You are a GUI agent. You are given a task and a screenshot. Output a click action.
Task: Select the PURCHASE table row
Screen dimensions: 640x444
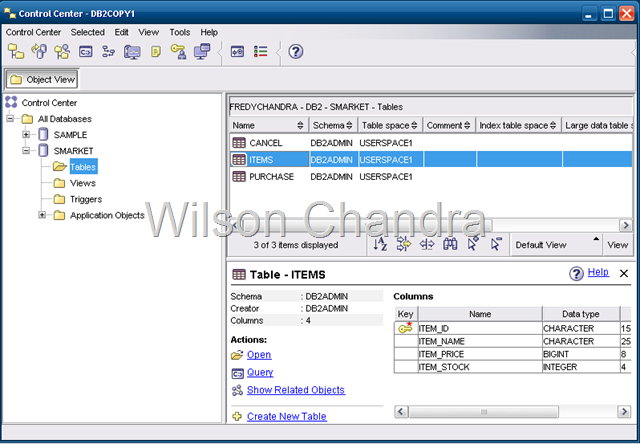271,176
